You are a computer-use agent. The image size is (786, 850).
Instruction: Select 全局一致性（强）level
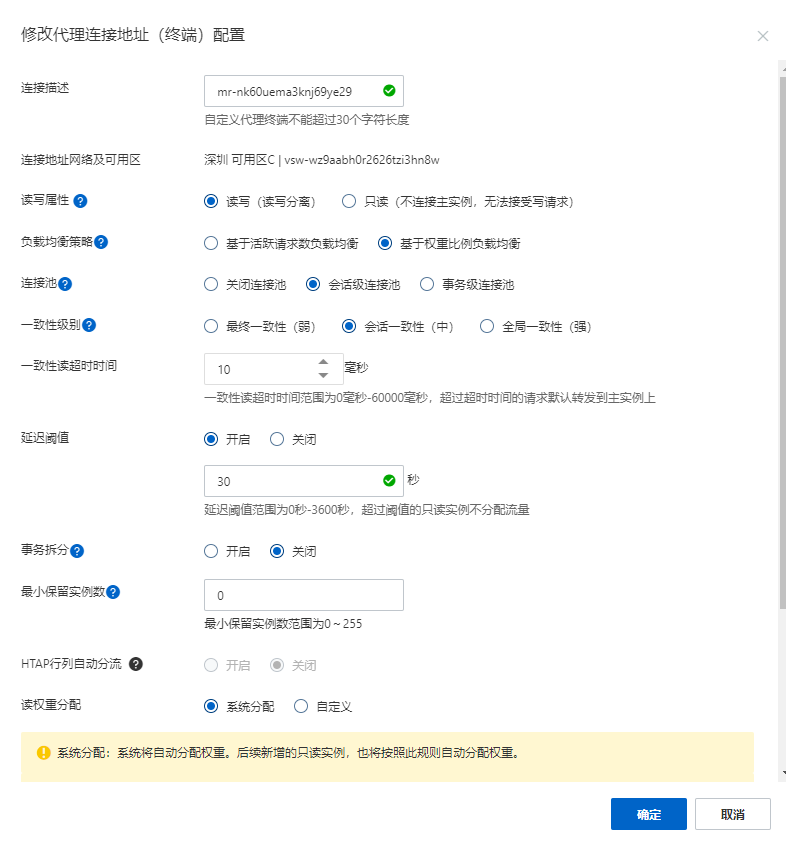pos(487,326)
